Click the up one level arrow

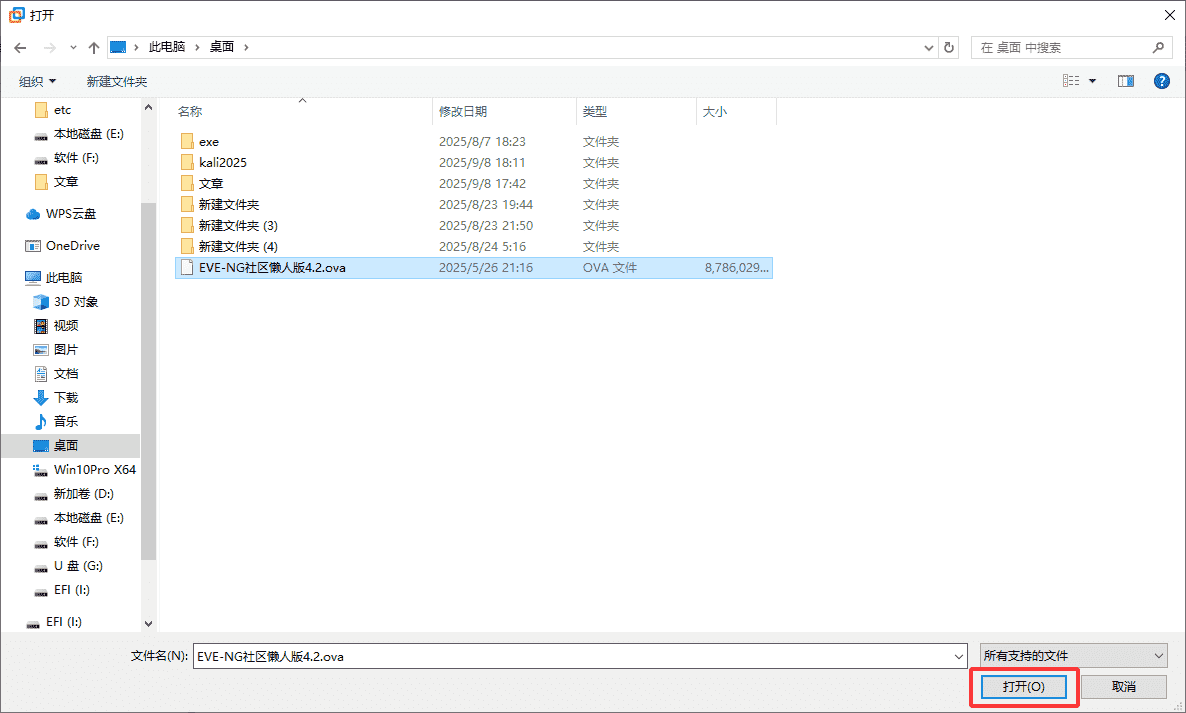point(94,47)
